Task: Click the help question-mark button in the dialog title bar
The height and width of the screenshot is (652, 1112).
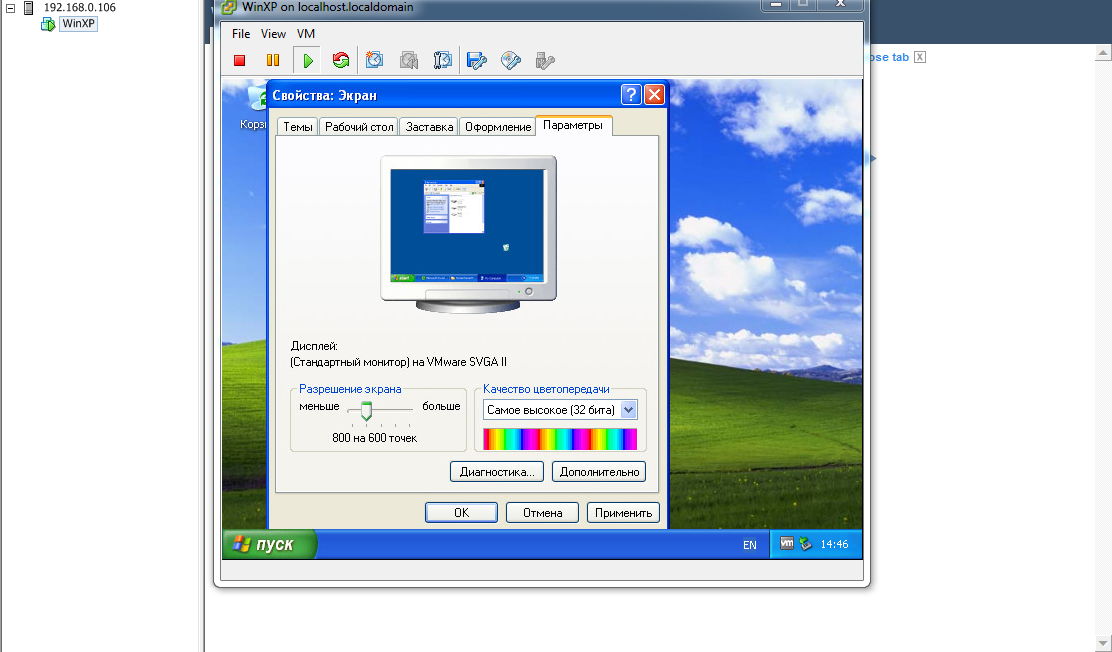Action: tap(631, 94)
